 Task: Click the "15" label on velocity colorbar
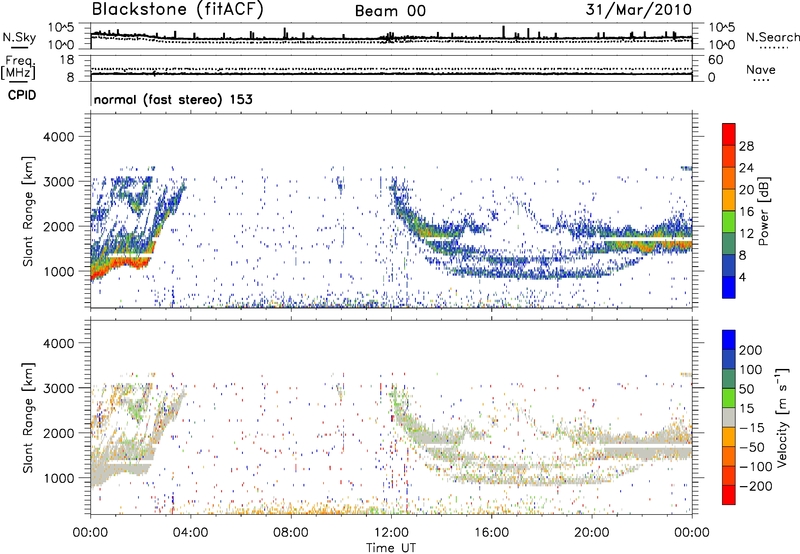pyautogui.click(x=746, y=409)
